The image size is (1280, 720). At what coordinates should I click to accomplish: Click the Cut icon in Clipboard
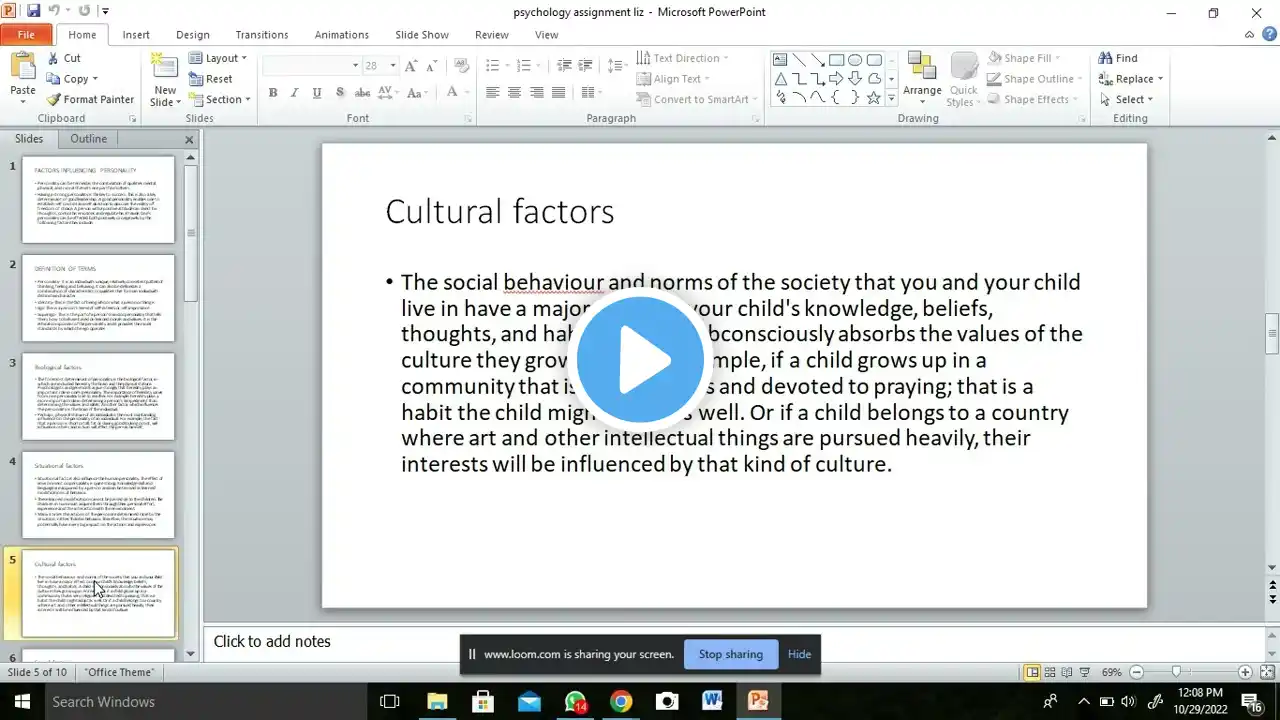click(x=63, y=58)
